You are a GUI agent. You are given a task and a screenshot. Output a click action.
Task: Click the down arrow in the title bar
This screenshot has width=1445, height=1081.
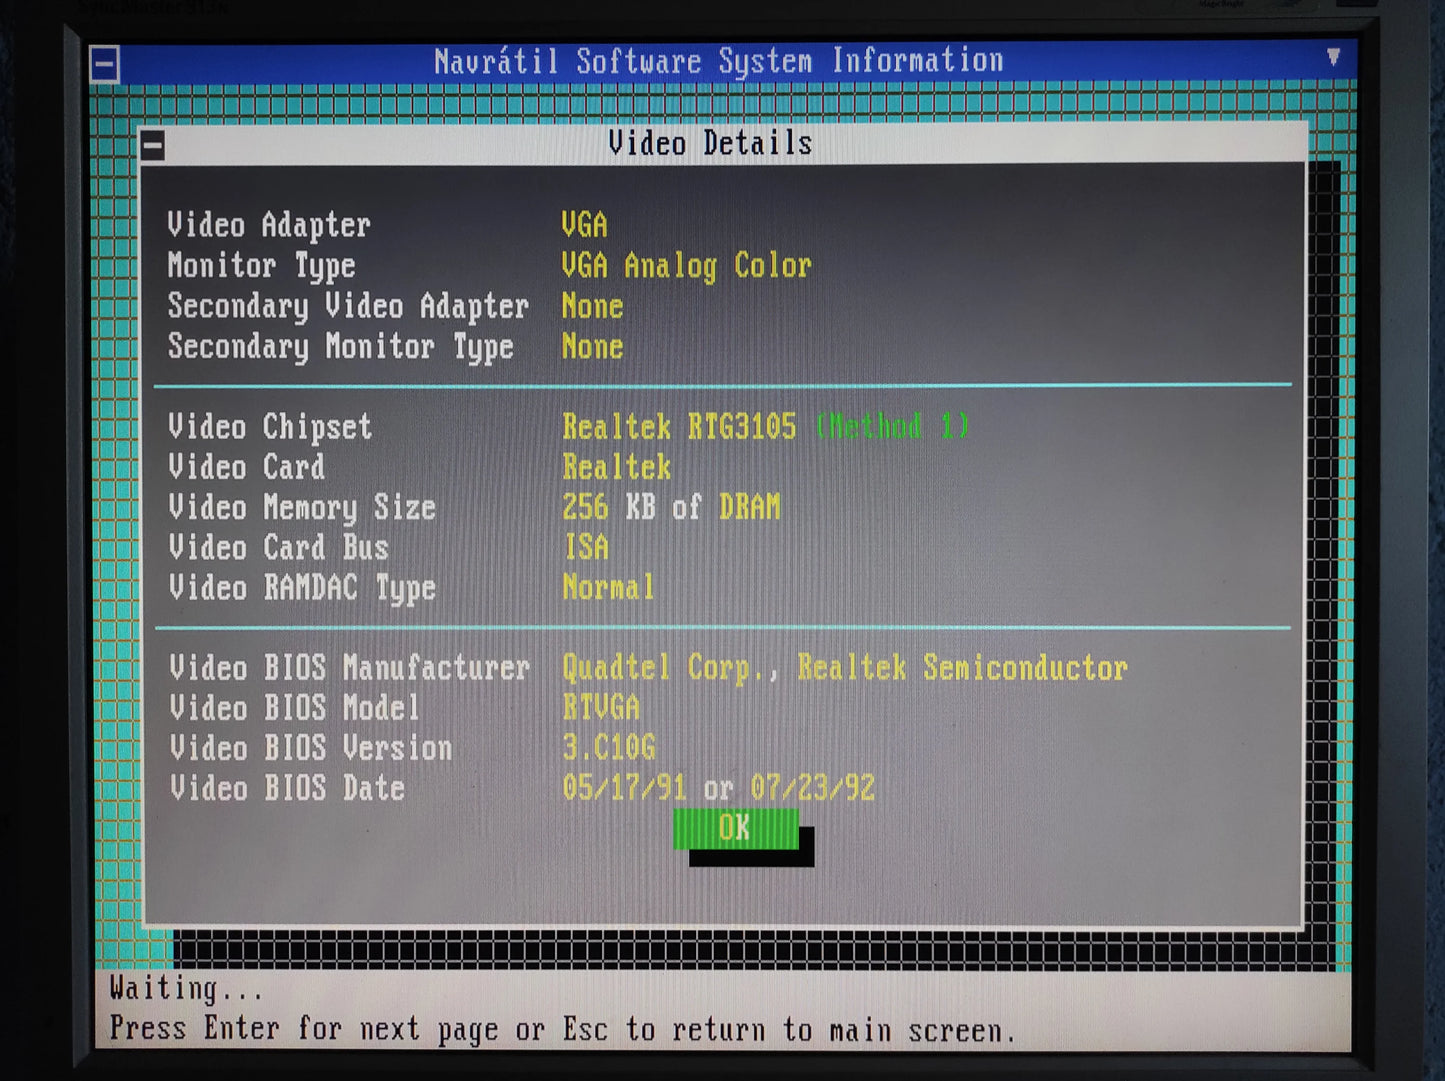point(1333,57)
